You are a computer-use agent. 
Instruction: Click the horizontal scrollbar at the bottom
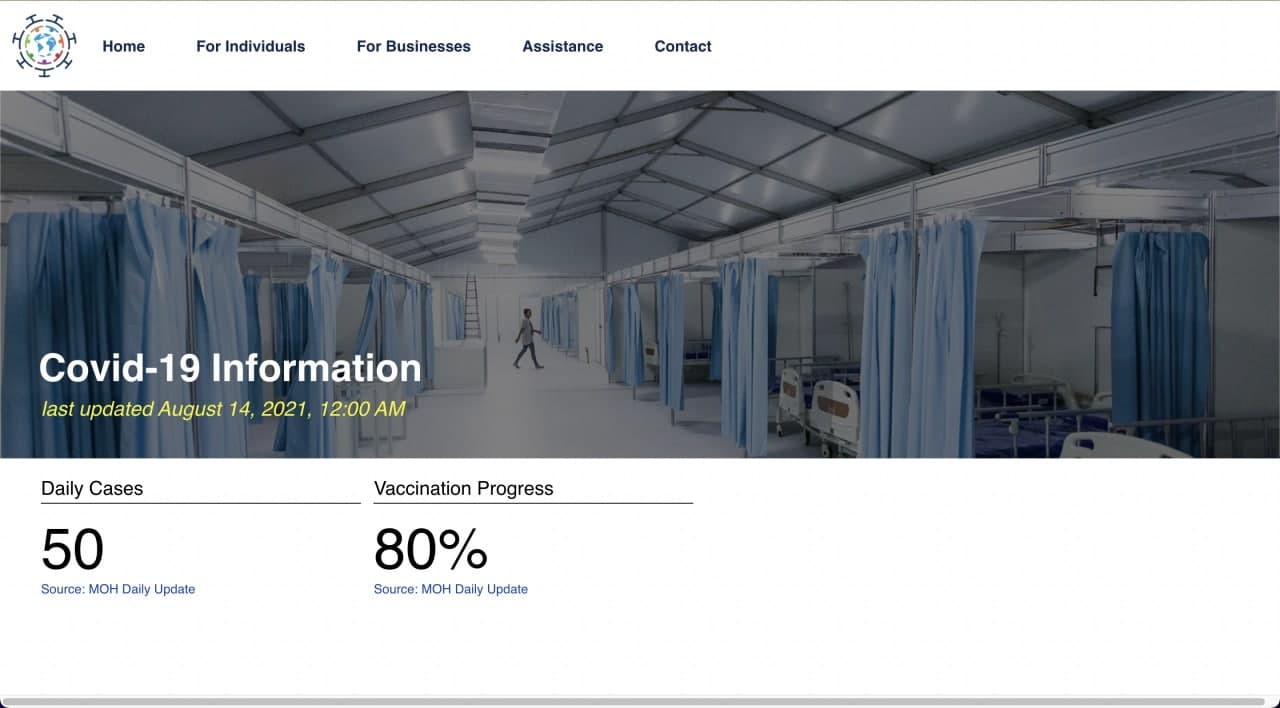634,702
